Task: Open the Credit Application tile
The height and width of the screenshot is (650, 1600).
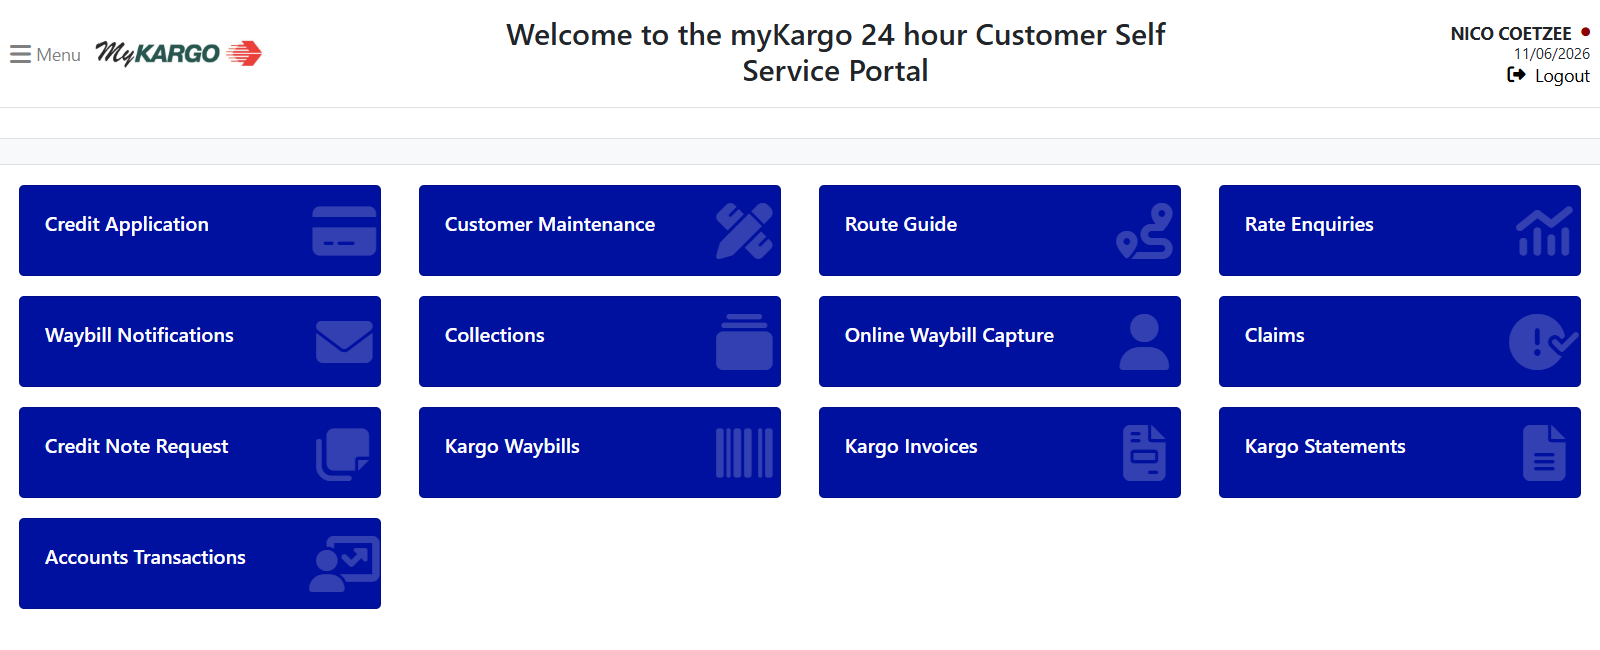Action: pos(200,230)
